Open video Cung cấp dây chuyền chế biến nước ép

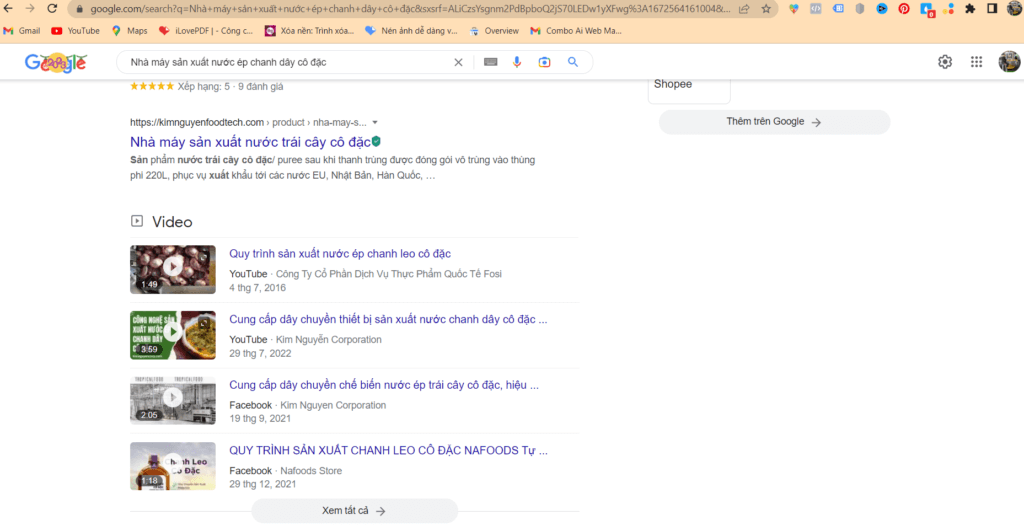point(384,385)
